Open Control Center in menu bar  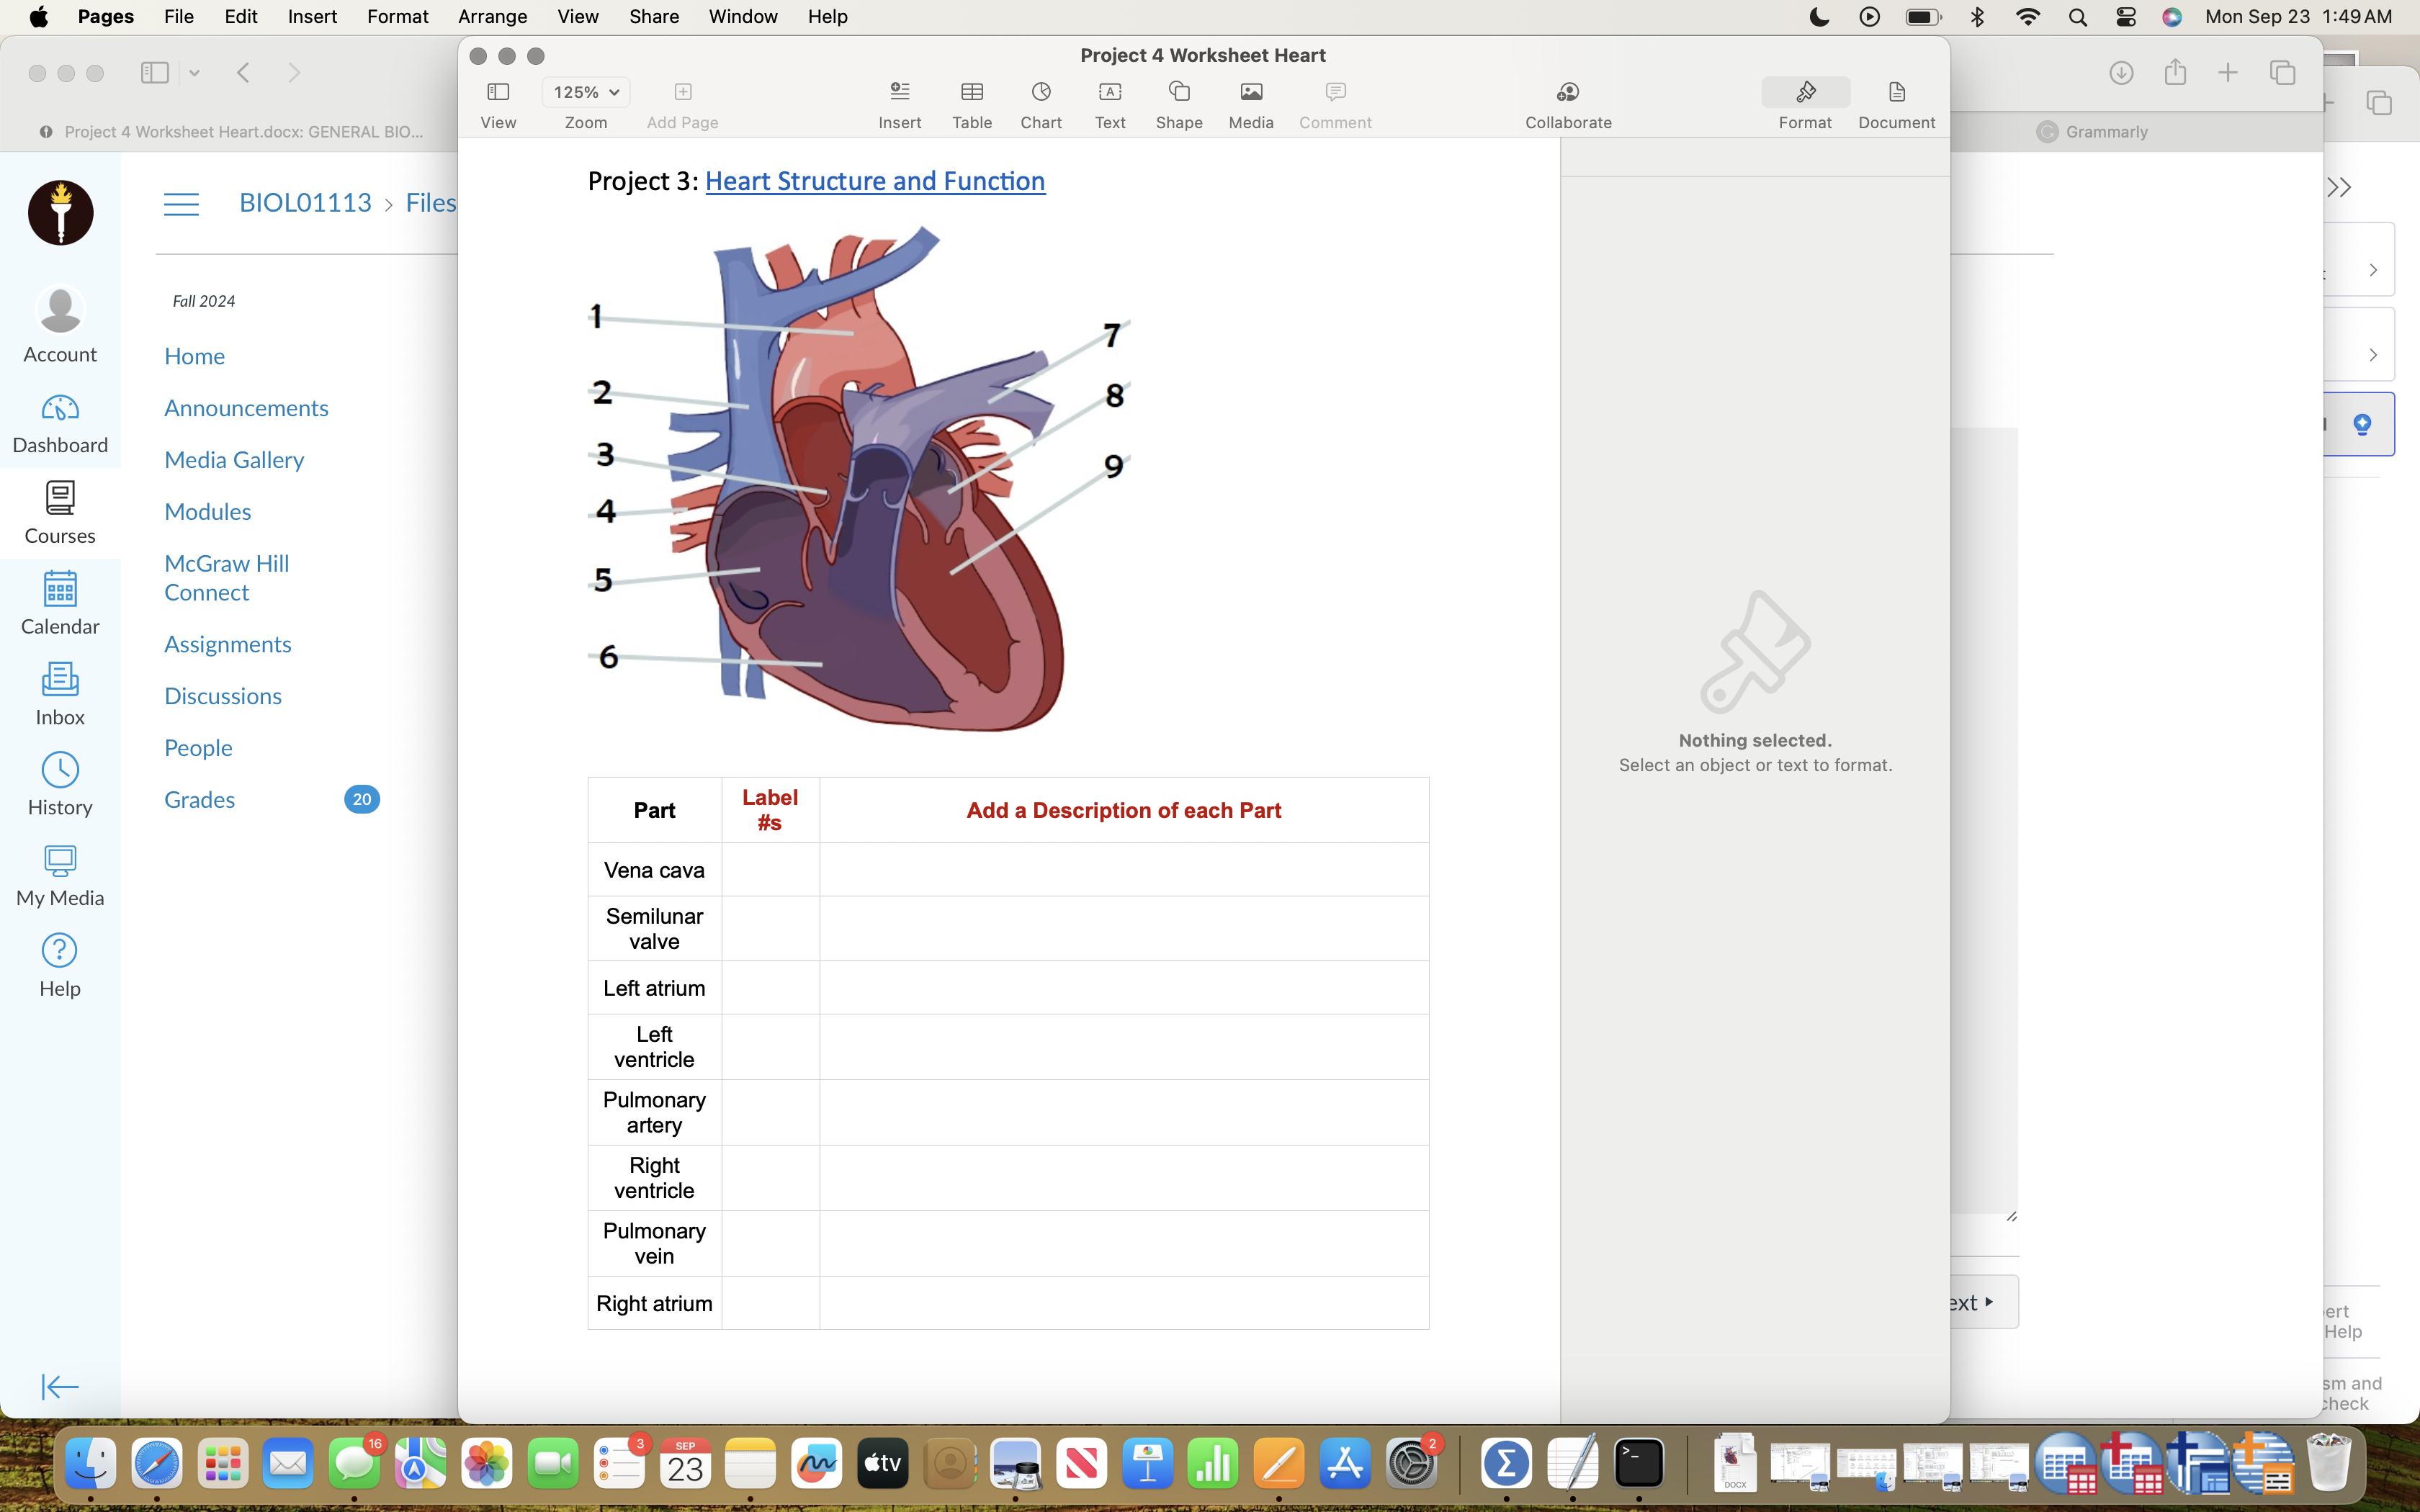click(x=2125, y=17)
